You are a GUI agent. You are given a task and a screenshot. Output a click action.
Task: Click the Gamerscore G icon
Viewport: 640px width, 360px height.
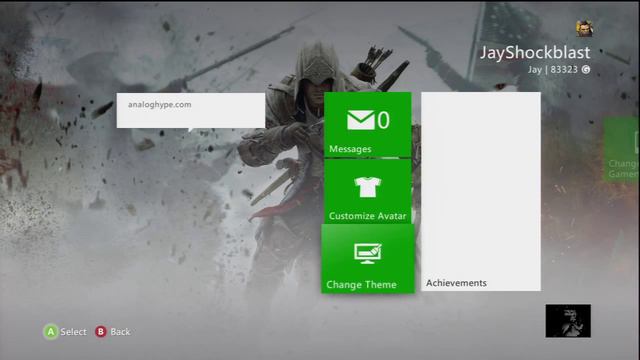point(586,69)
